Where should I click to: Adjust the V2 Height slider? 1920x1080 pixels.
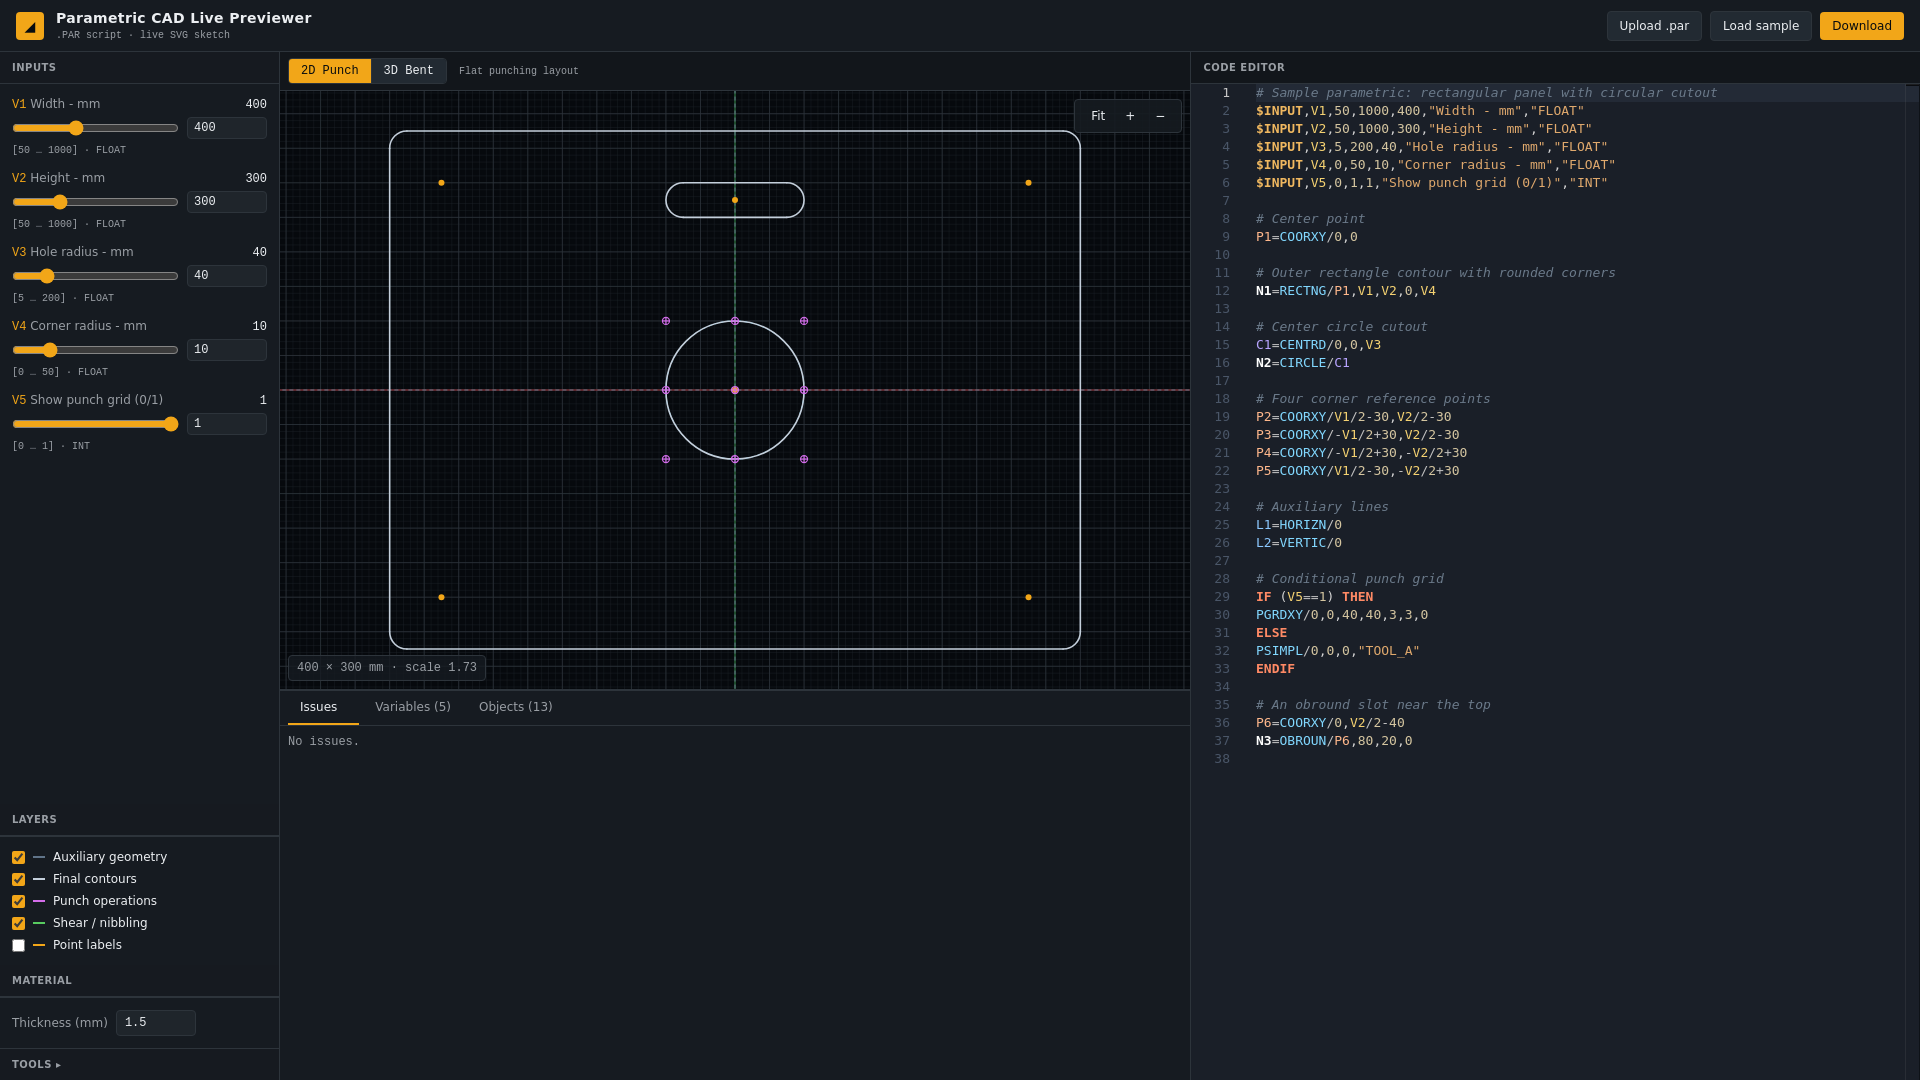tap(95, 202)
